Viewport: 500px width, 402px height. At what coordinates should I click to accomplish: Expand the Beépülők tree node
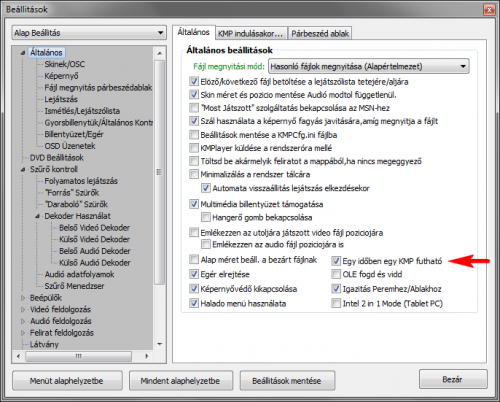click(23, 298)
